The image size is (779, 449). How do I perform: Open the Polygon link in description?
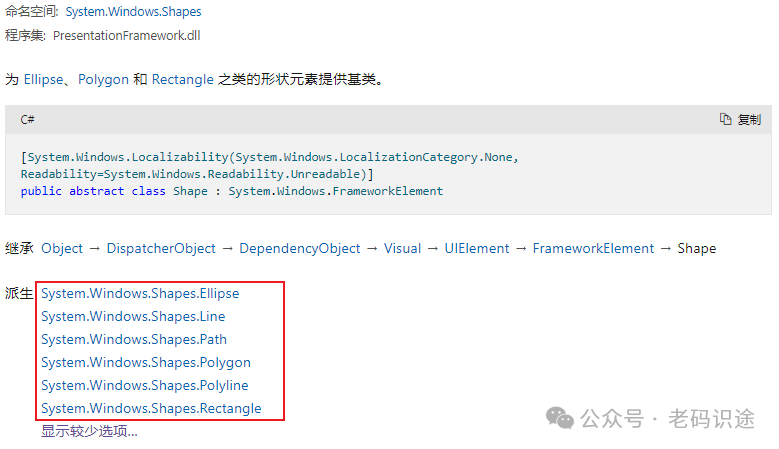pyautogui.click(x=103, y=79)
